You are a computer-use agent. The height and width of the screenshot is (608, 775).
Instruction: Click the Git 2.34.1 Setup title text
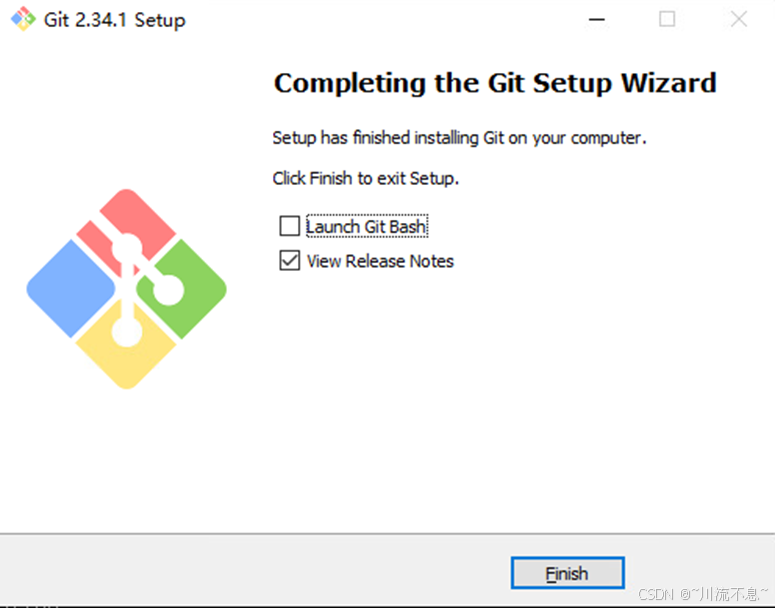click(115, 20)
